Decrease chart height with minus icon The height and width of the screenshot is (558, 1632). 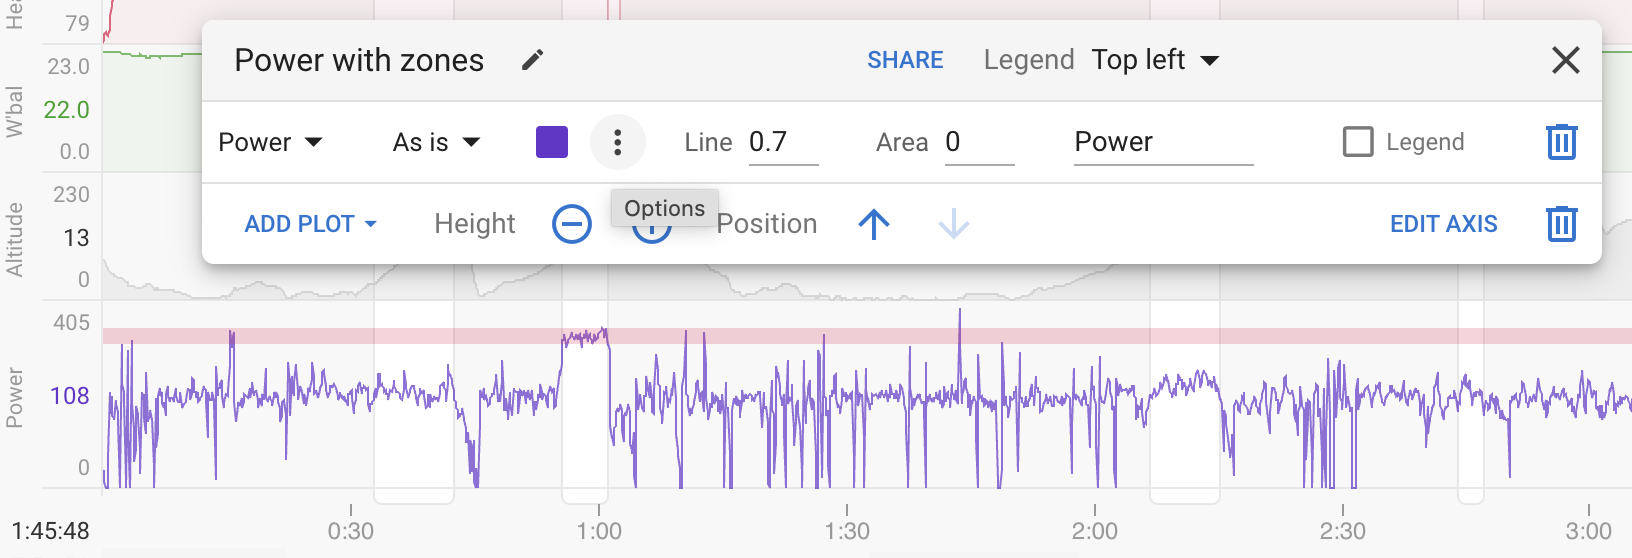572,224
